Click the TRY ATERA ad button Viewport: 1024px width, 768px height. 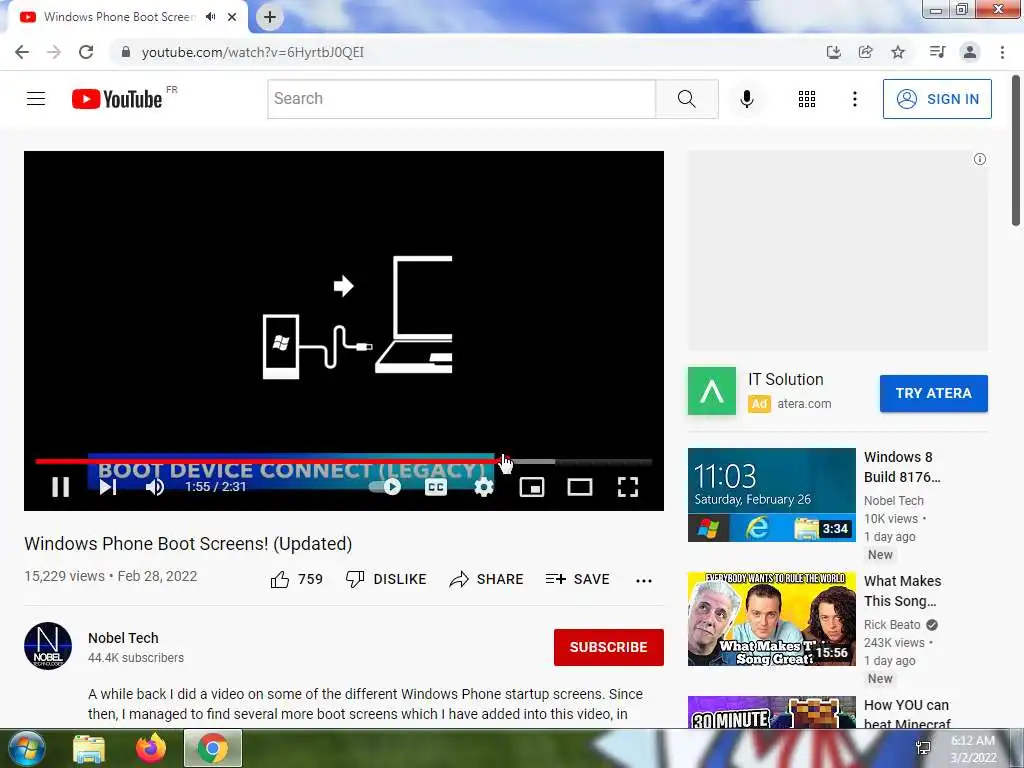933,393
